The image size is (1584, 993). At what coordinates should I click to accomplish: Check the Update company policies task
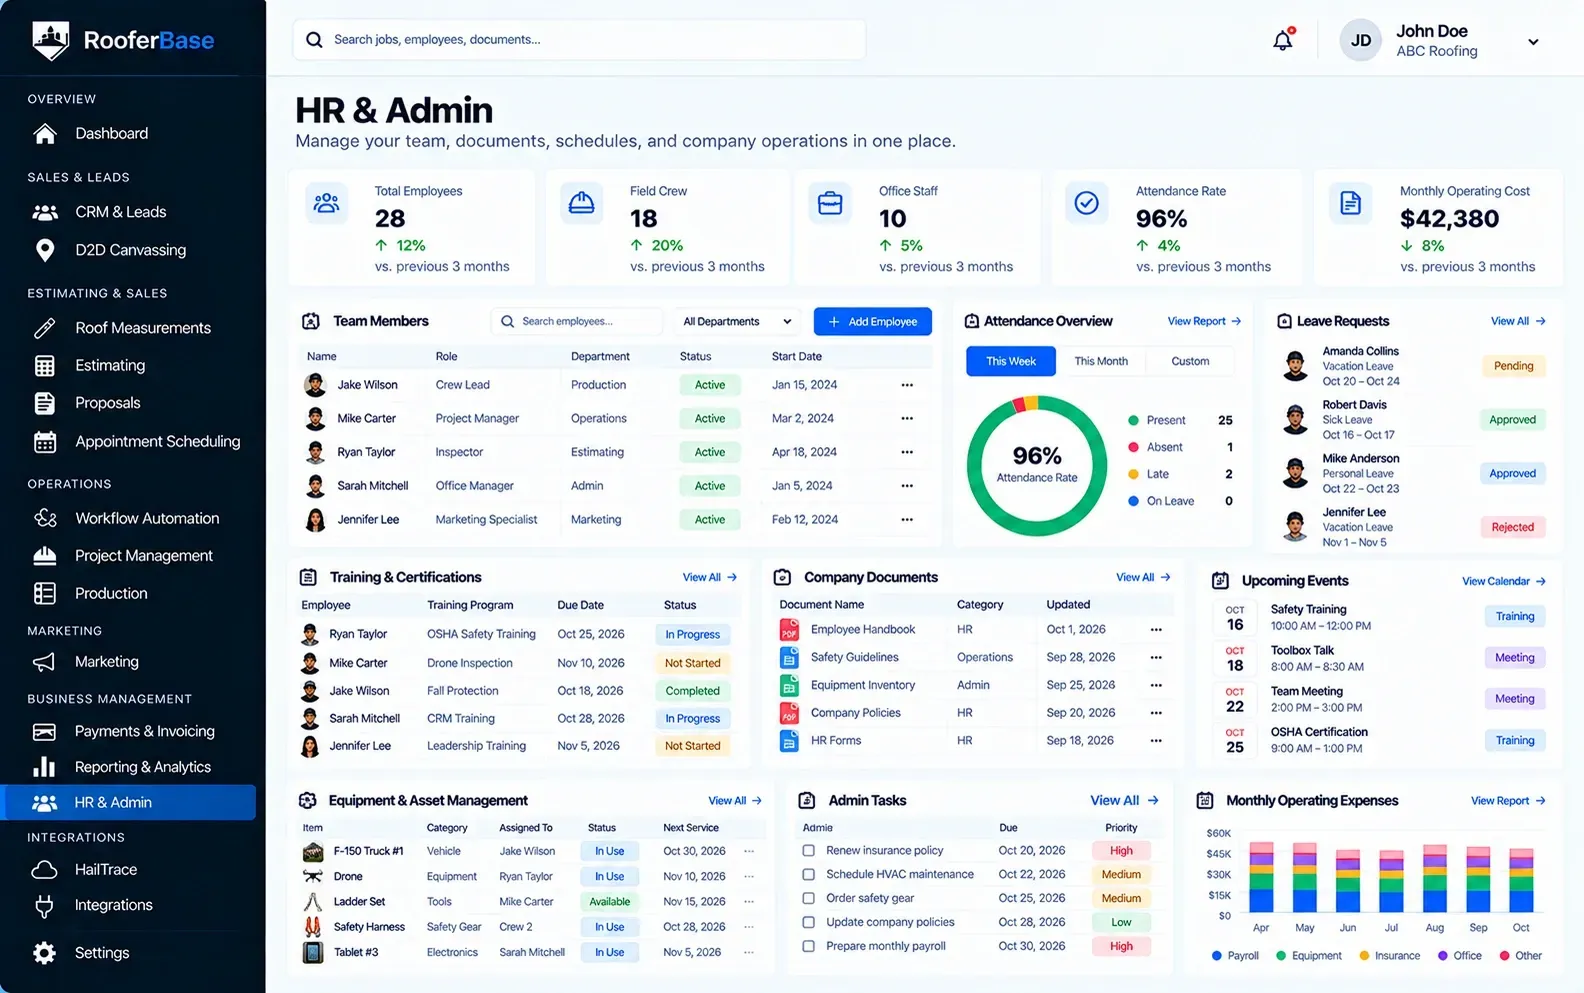point(809,923)
